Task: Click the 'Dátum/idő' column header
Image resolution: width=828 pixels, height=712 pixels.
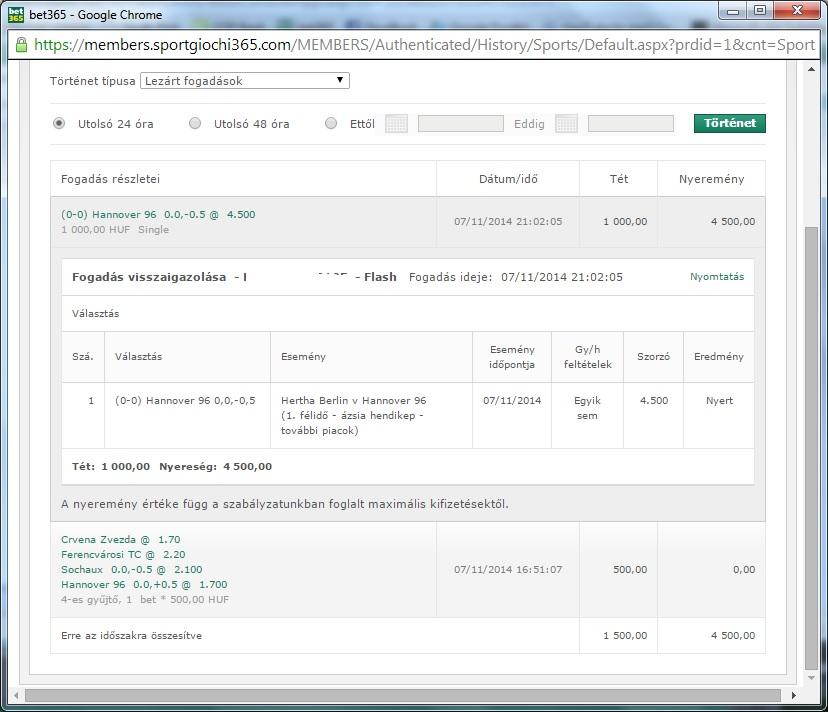Action: [x=508, y=179]
